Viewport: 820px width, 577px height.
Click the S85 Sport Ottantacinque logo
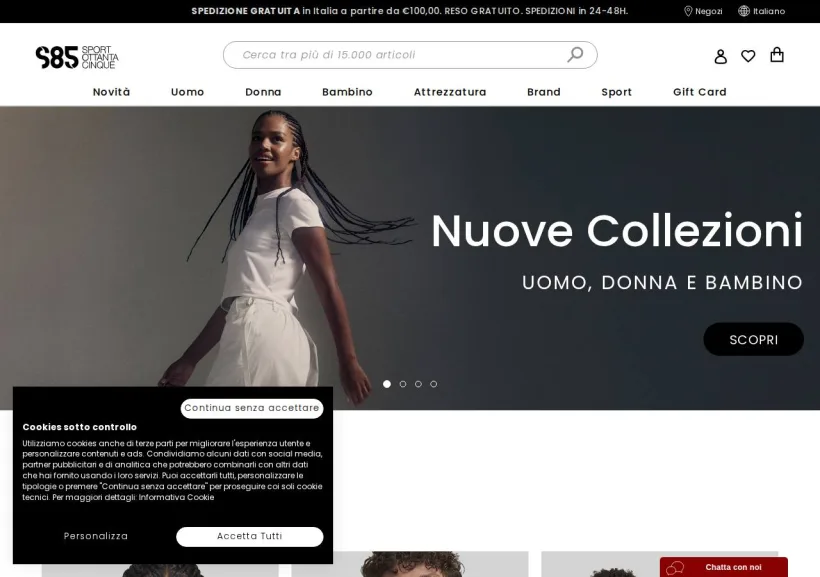click(77, 57)
